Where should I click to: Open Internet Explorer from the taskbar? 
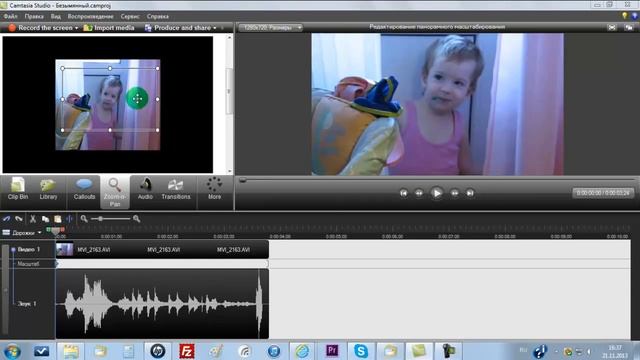[x=302, y=351]
